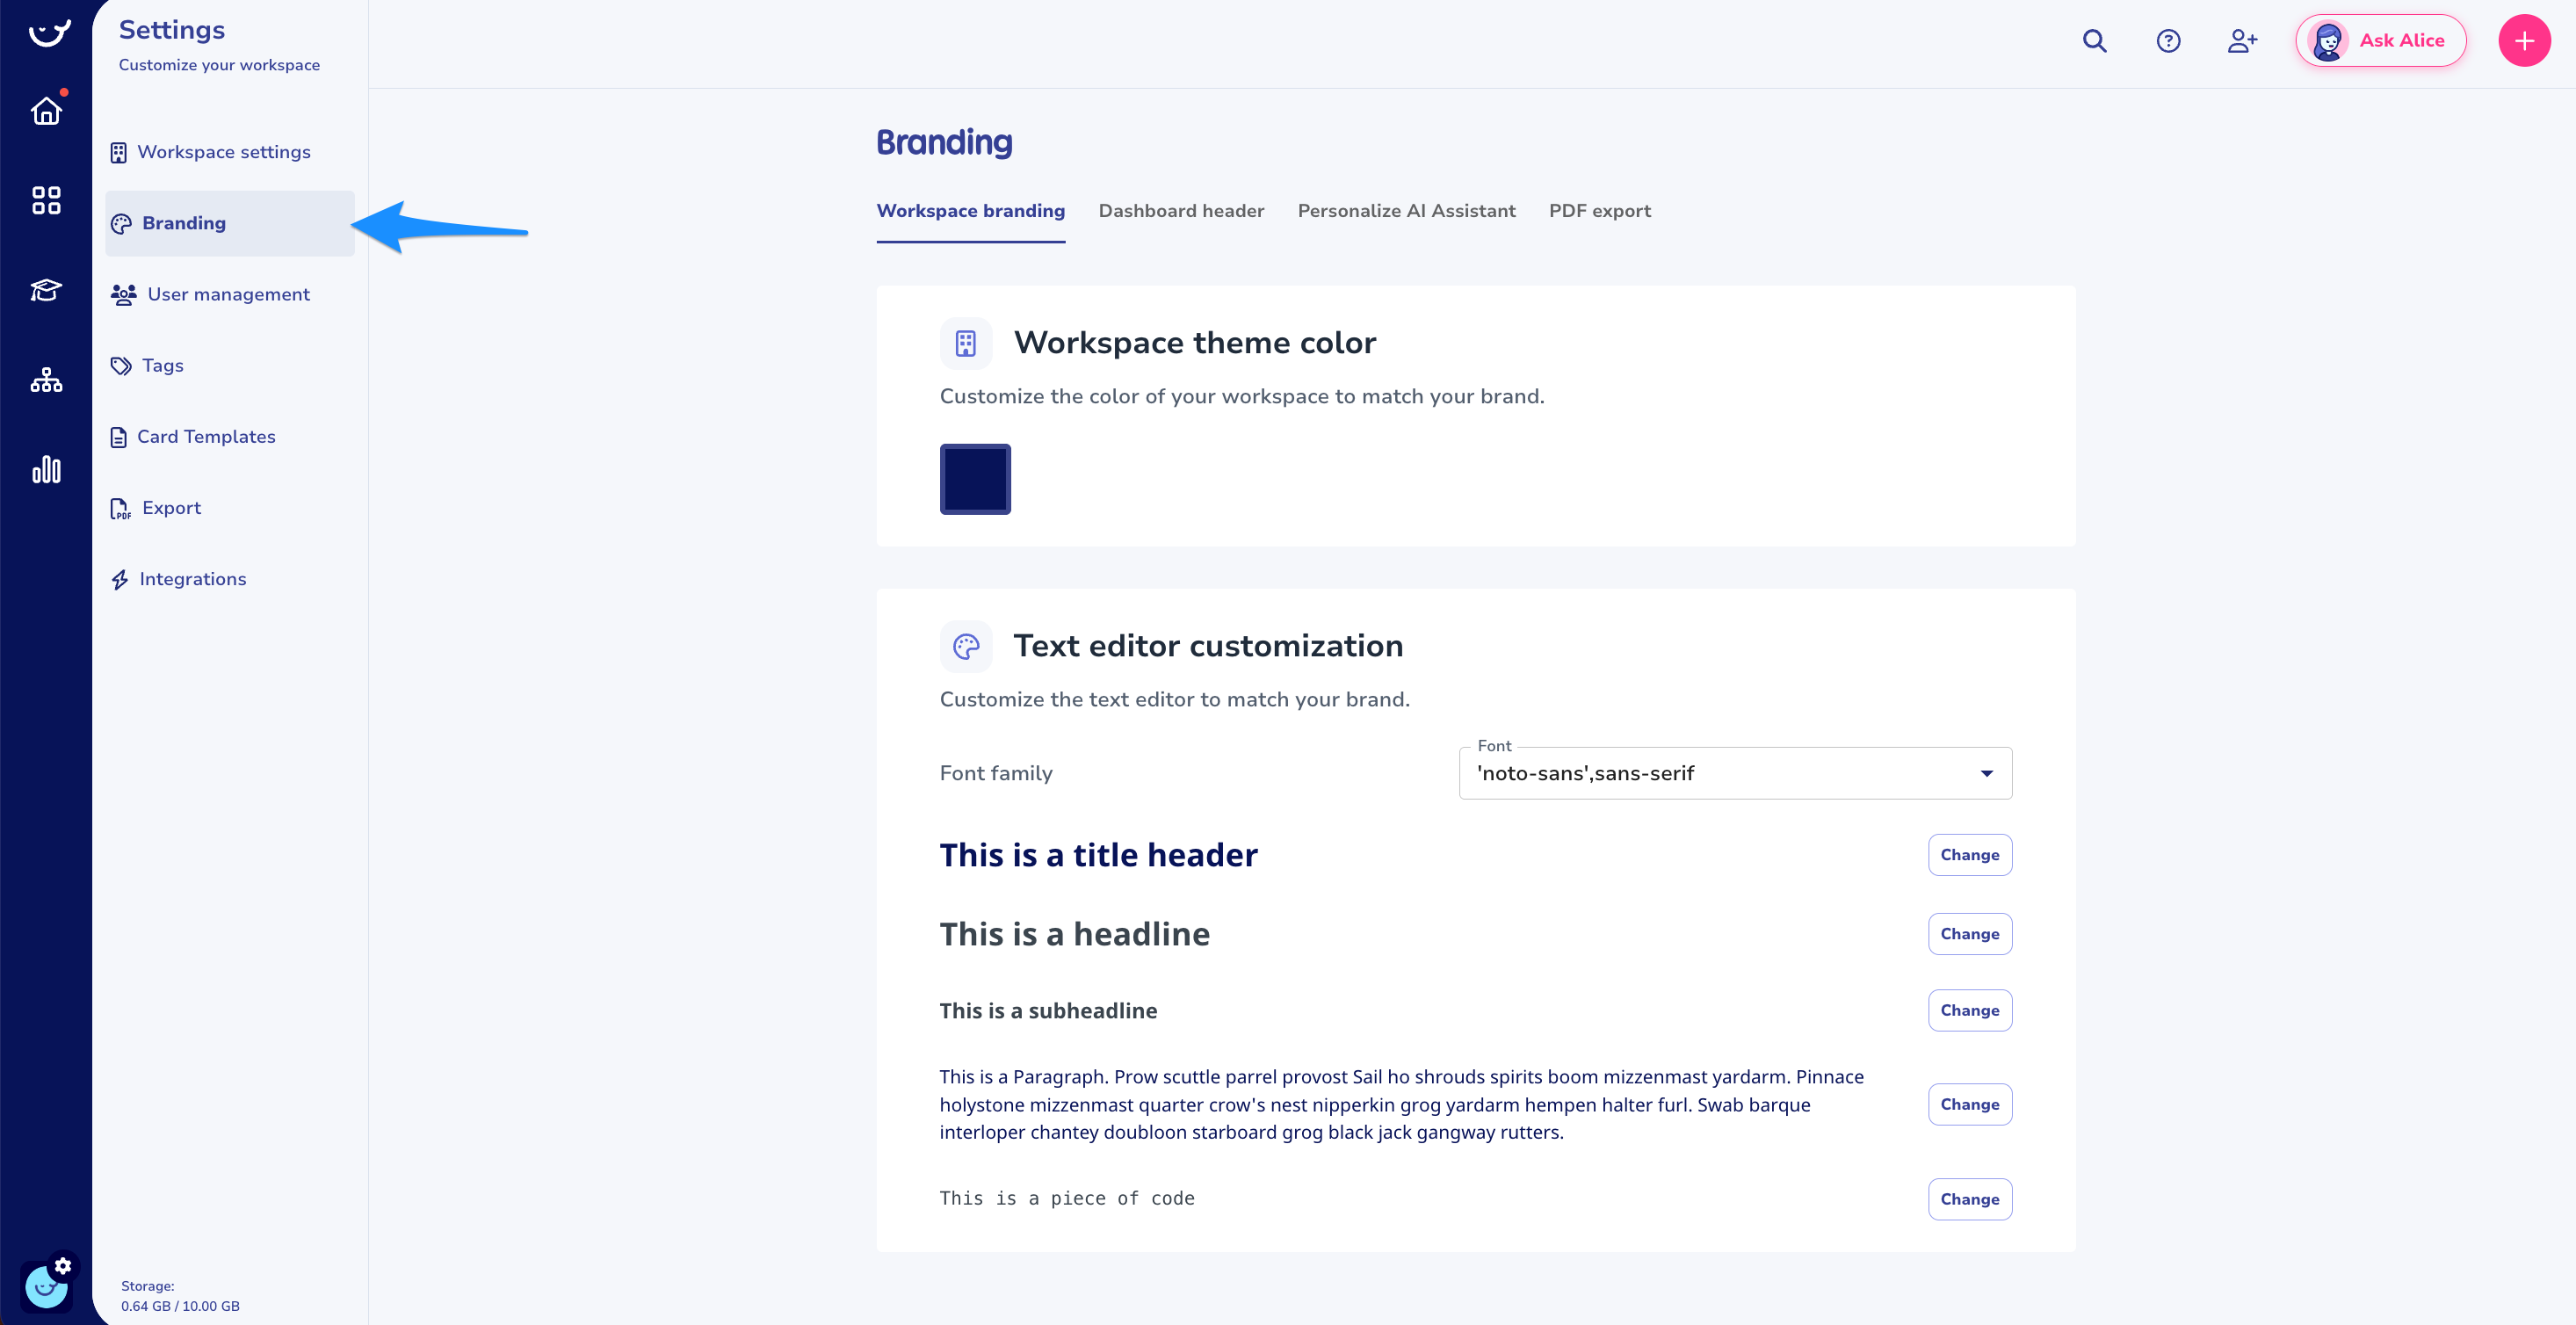This screenshot has width=2576, height=1325.
Task: Click Change for the title header
Action: pyautogui.click(x=1969, y=855)
